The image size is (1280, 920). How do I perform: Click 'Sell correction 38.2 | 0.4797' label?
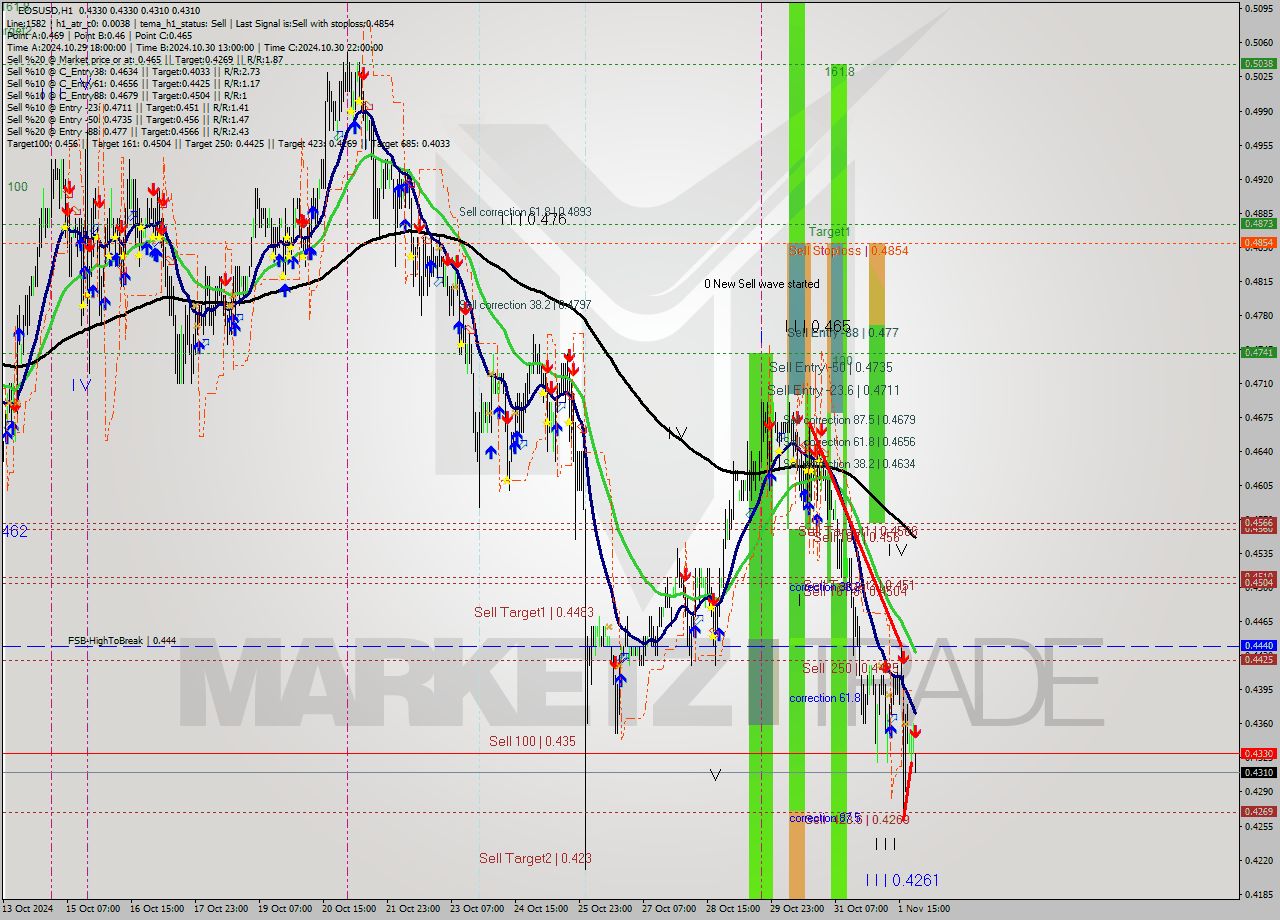coord(525,305)
